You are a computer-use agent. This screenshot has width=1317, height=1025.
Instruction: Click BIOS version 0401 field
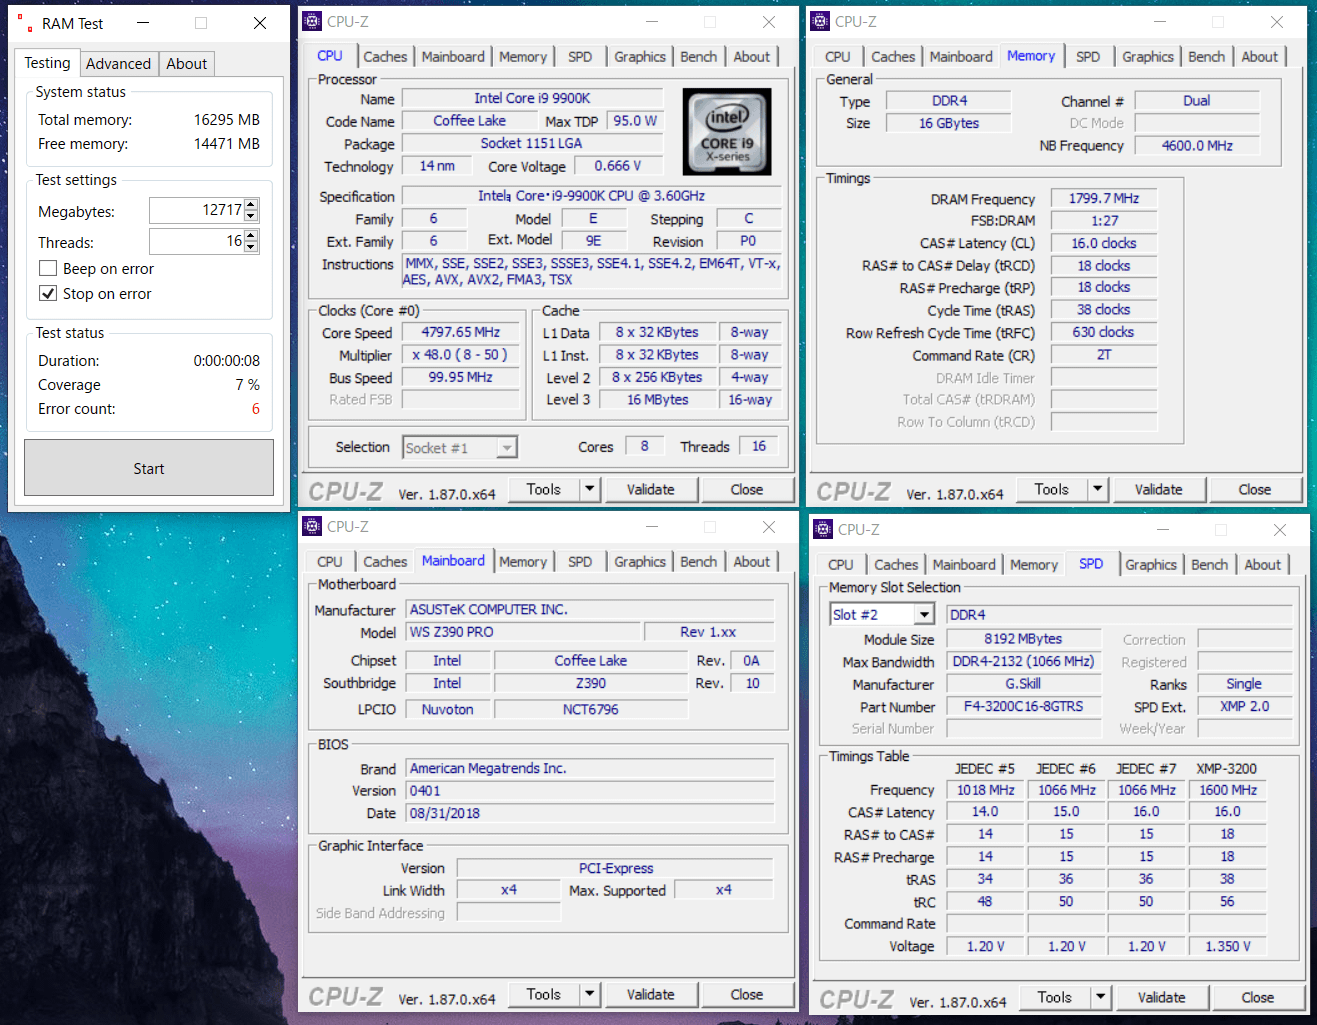590,791
